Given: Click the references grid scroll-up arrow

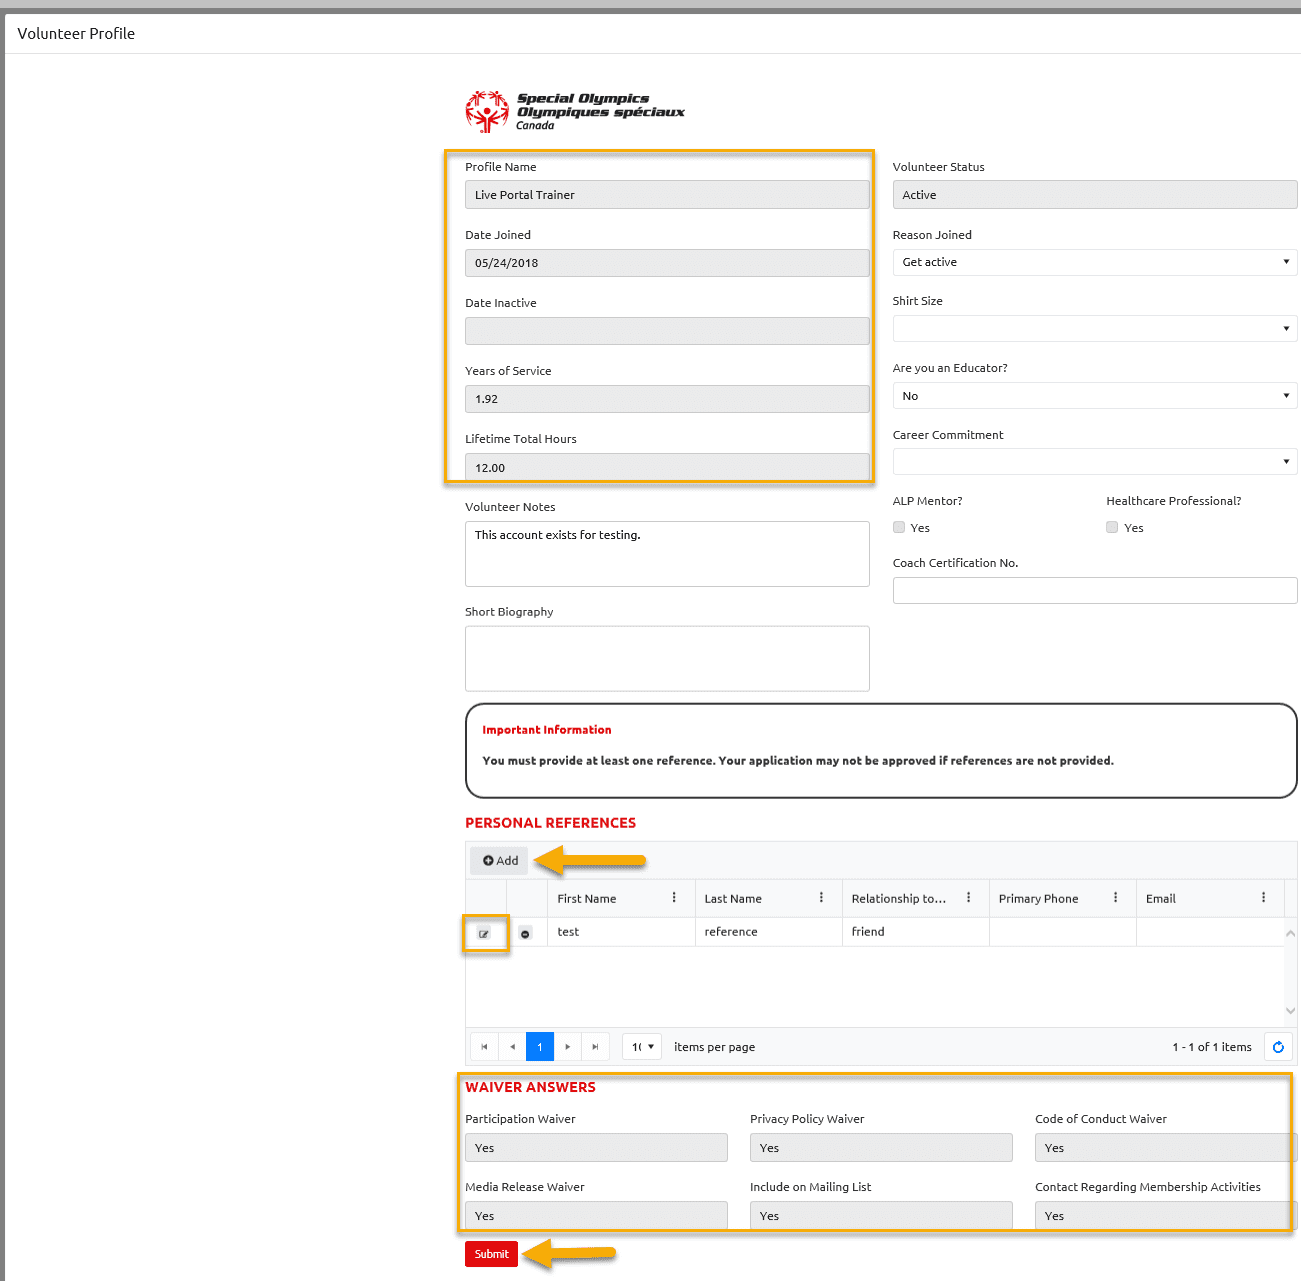Looking at the screenshot, I should coord(1290,933).
